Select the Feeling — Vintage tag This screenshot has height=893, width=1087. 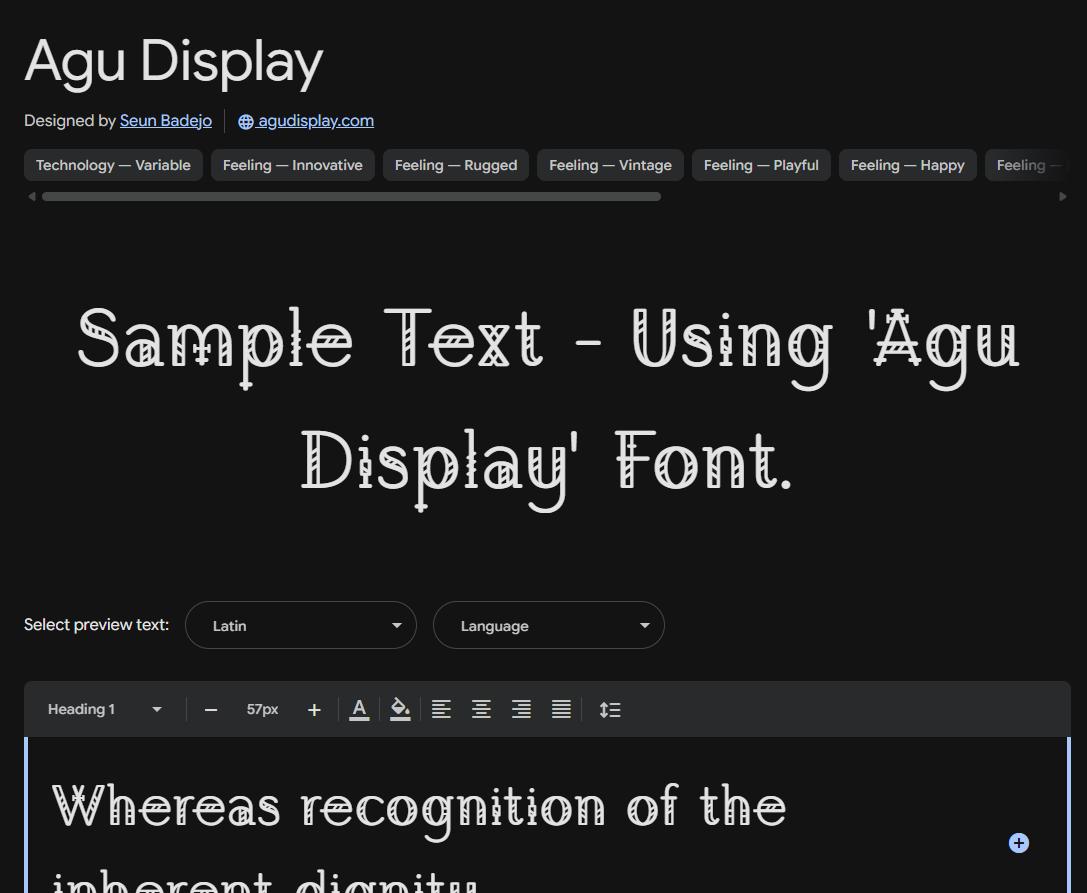point(610,165)
